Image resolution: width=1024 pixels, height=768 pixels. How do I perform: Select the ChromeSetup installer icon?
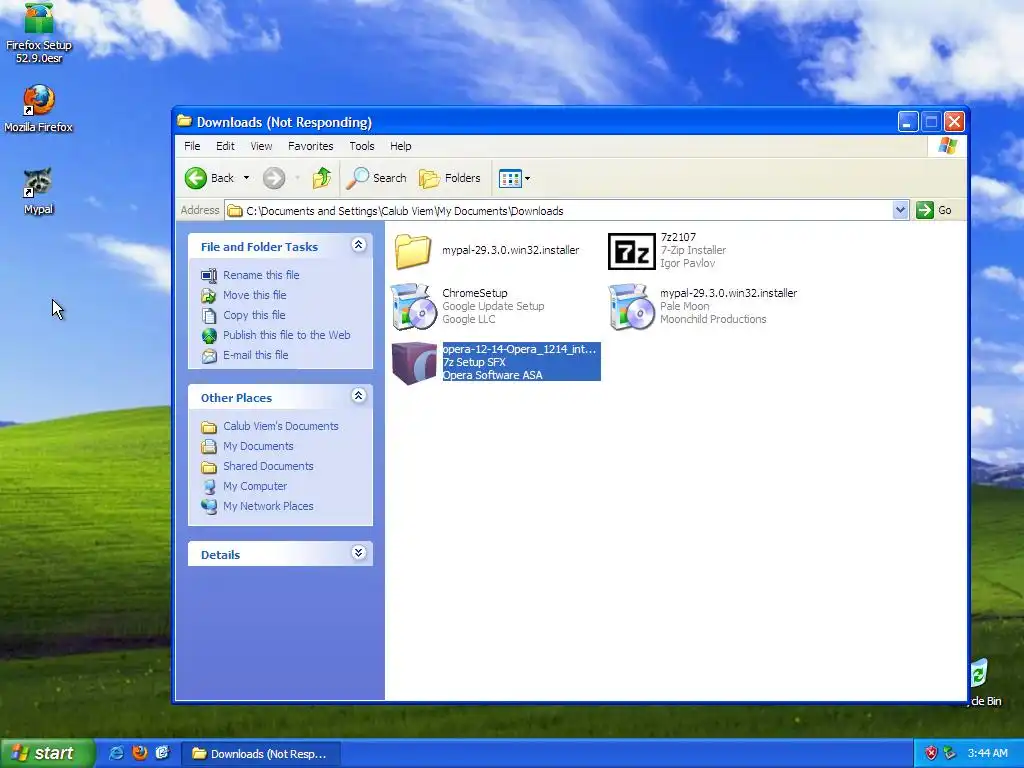(x=413, y=307)
